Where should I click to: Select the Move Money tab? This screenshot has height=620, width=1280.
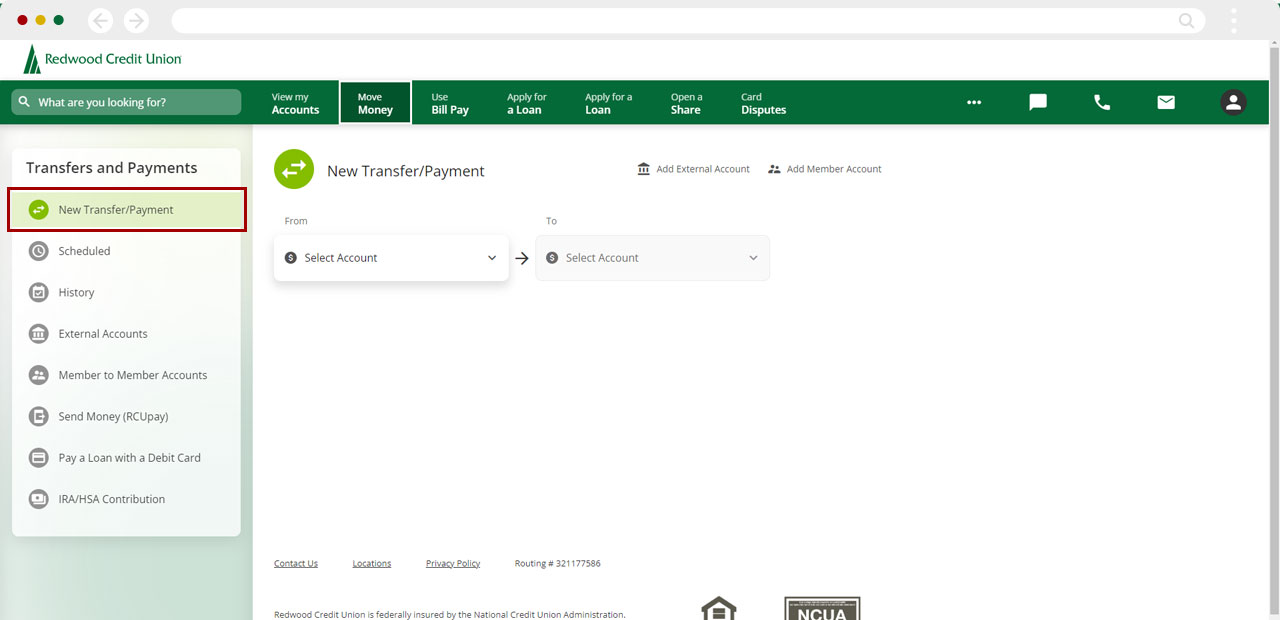[x=375, y=103]
